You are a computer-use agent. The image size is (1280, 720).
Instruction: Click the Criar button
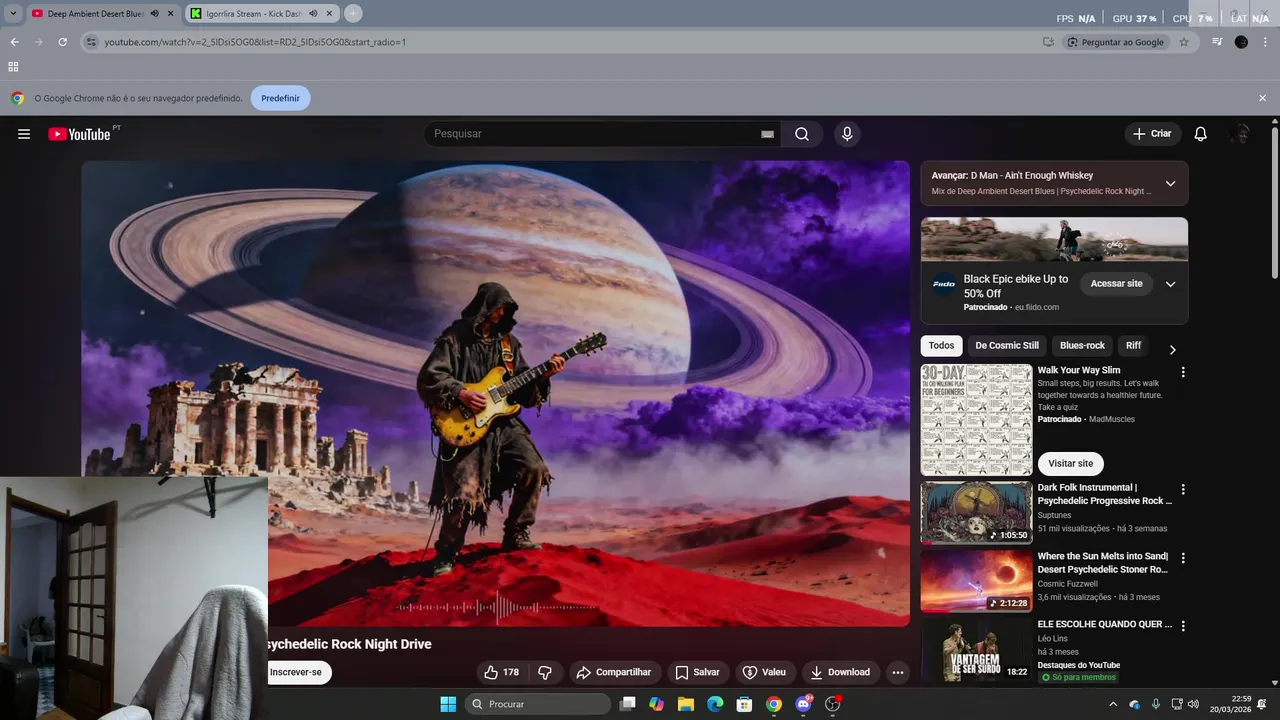pyautogui.click(x=1153, y=134)
